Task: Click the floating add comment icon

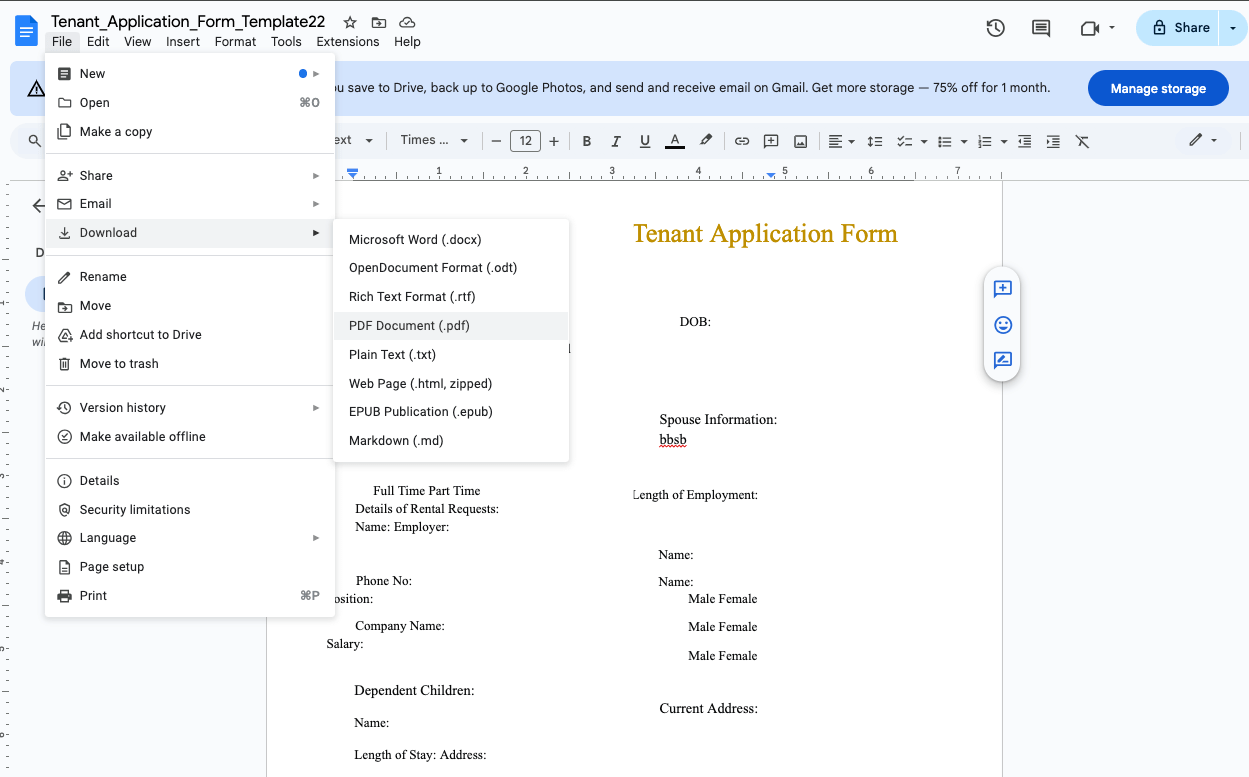Action: [1003, 289]
